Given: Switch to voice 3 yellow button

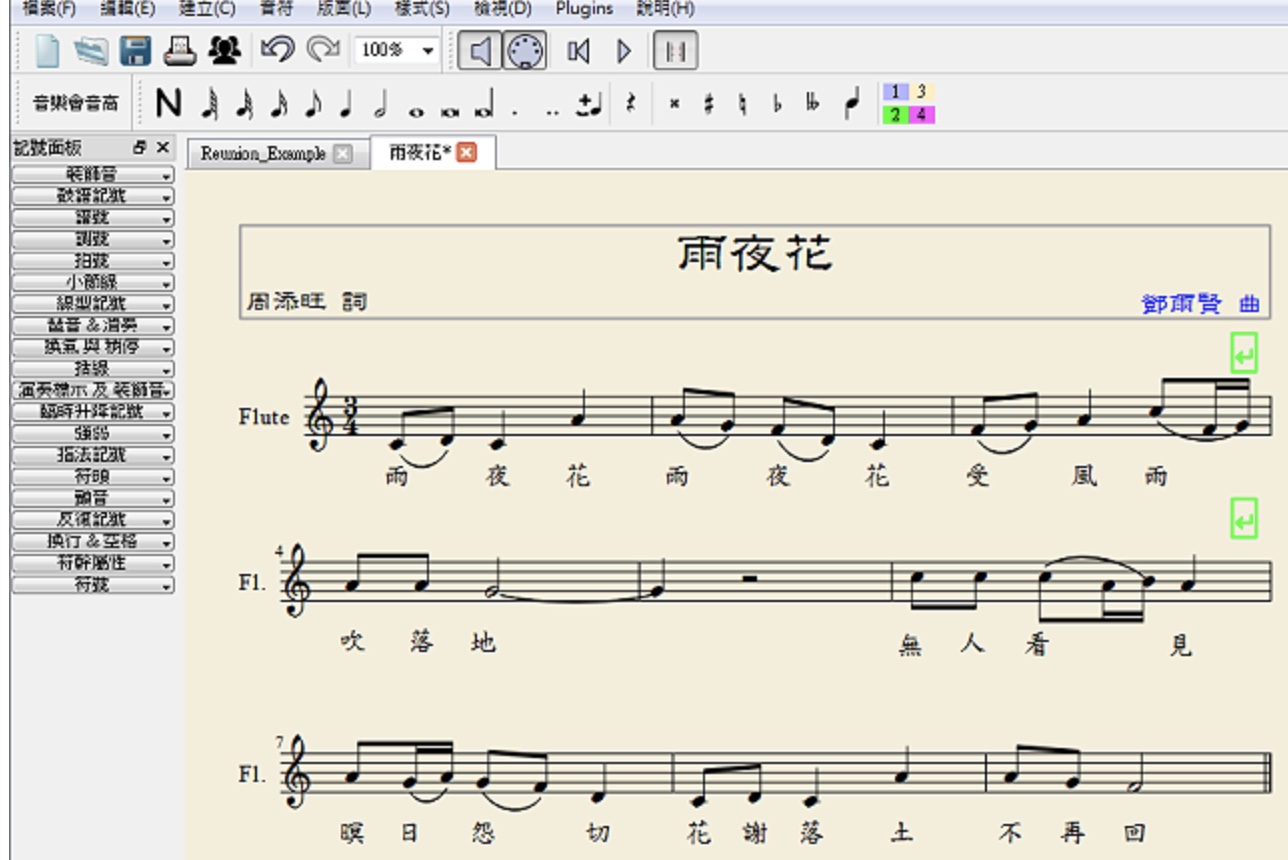Looking at the screenshot, I should point(921,92).
